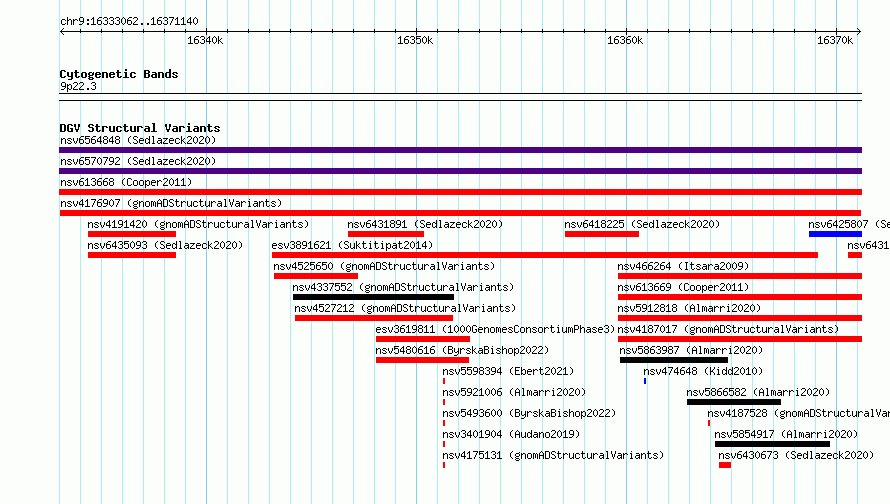The height and width of the screenshot is (504, 890).
Task: Click the red nsv5480616 variant bar
Action: point(422,360)
